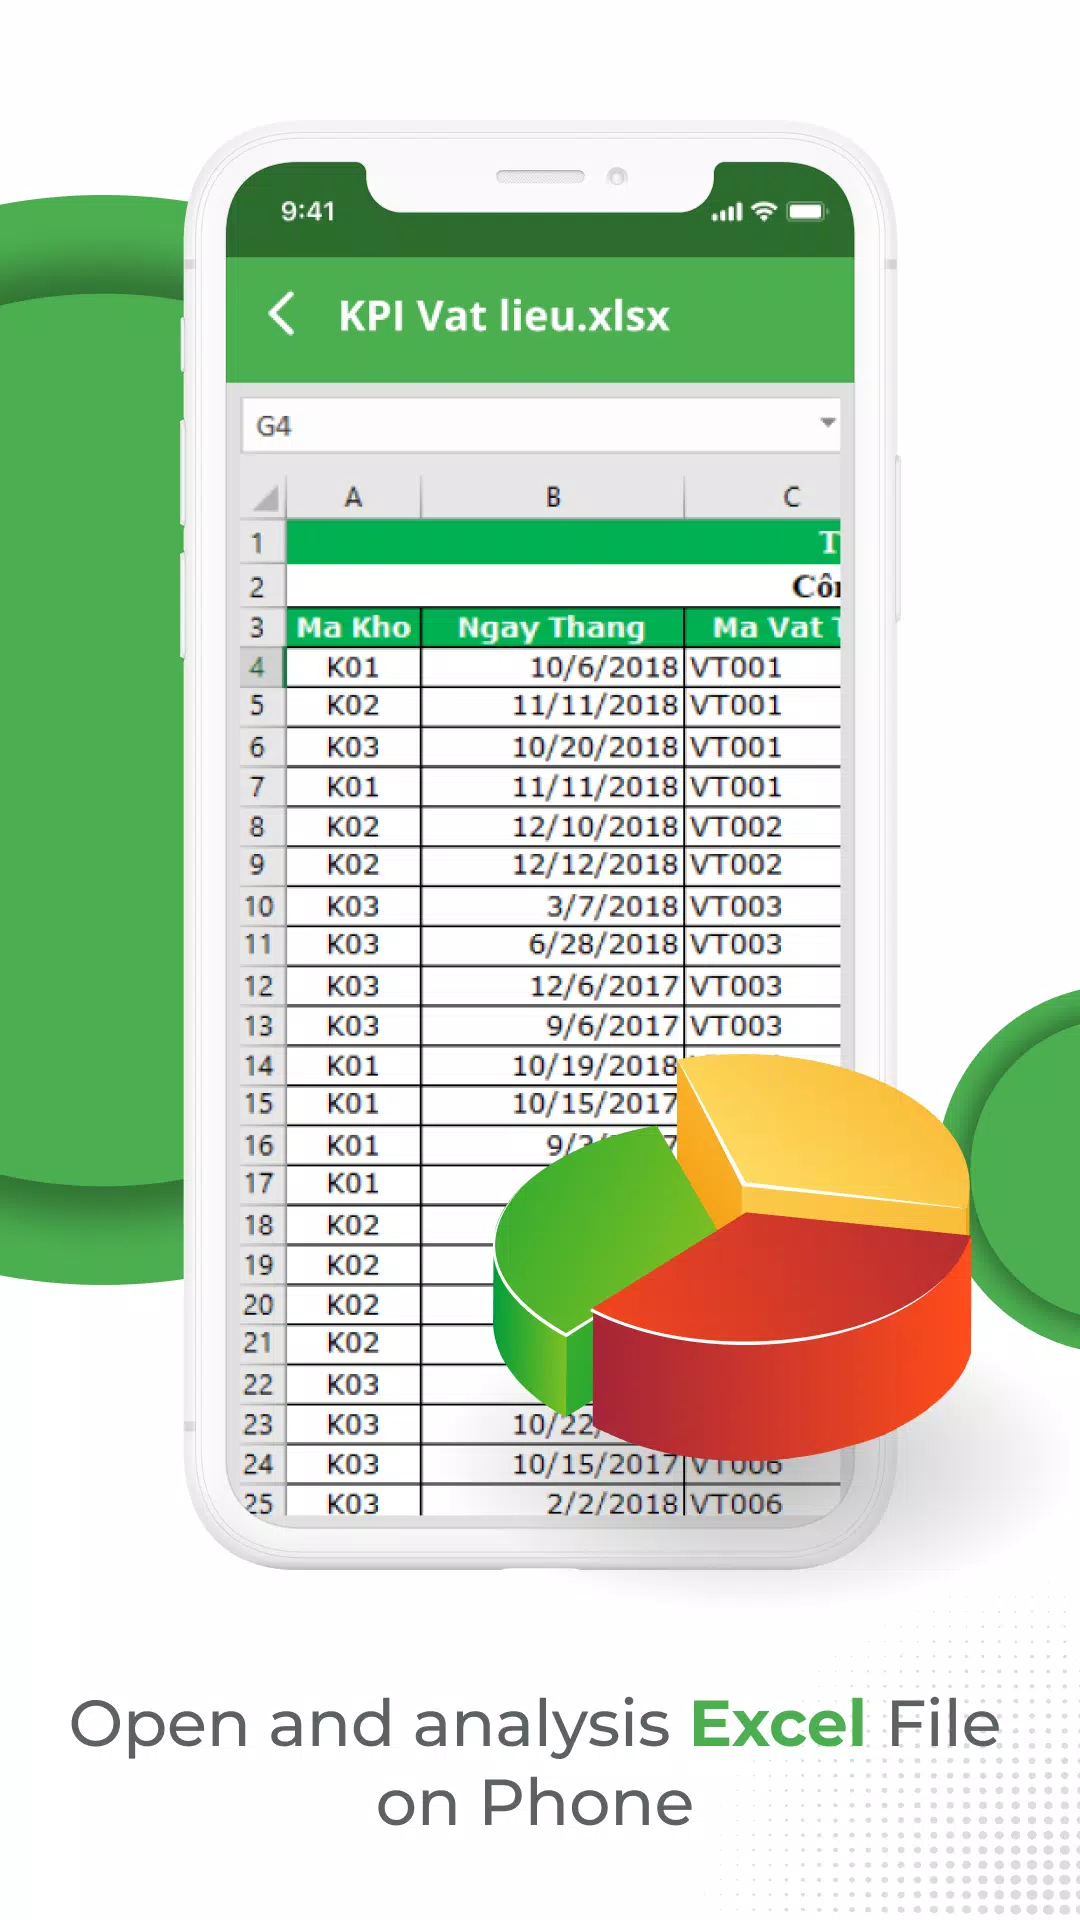1080x1920 pixels.
Task: Click the file title 'KPI Vat lieu.xlsx'
Action: 504,316
